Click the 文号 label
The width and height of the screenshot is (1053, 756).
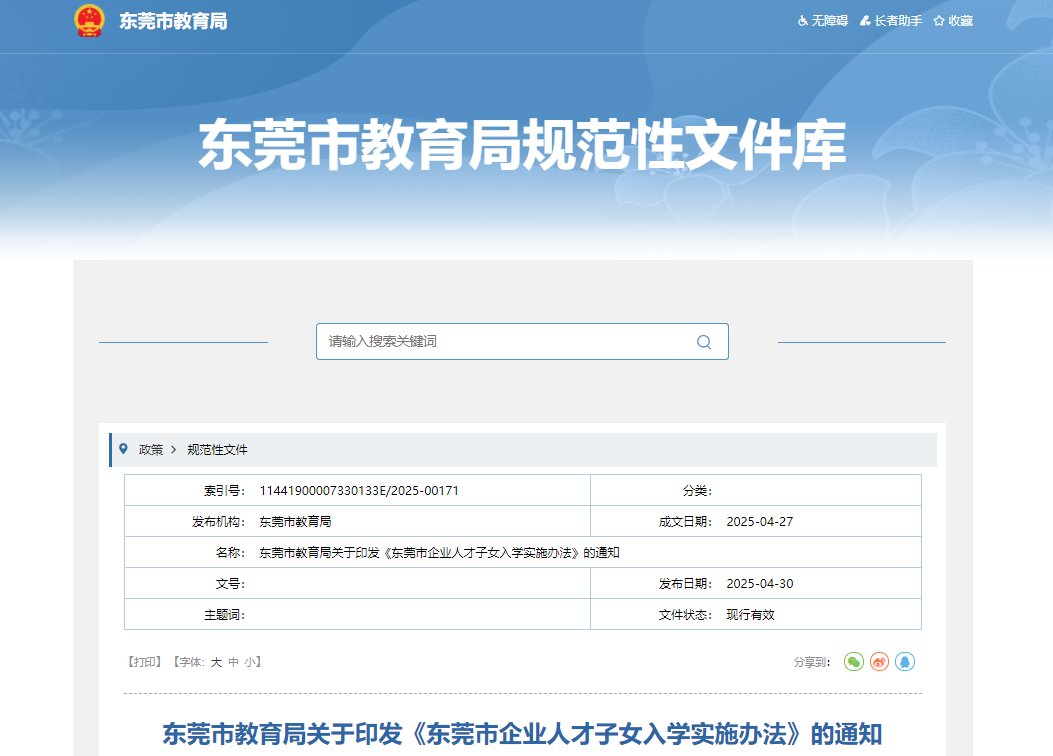pyautogui.click(x=230, y=583)
